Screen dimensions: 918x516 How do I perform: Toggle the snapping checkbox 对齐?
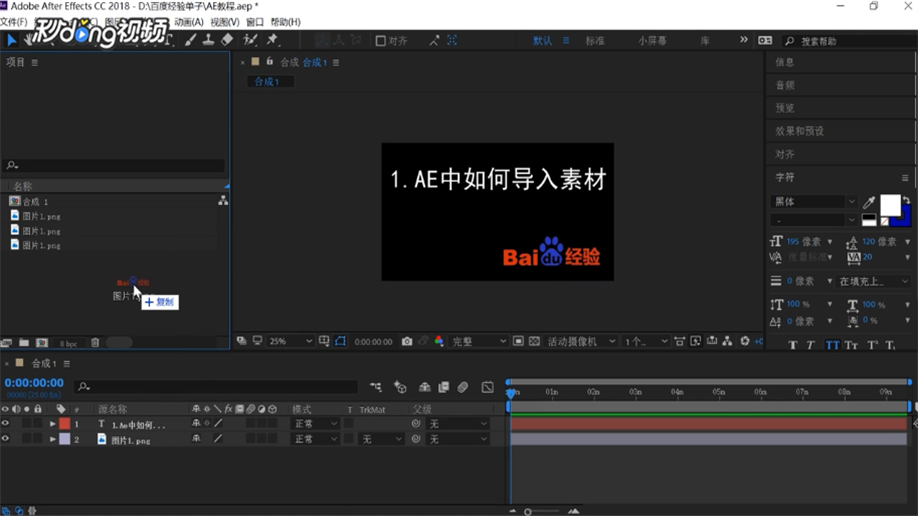(381, 40)
